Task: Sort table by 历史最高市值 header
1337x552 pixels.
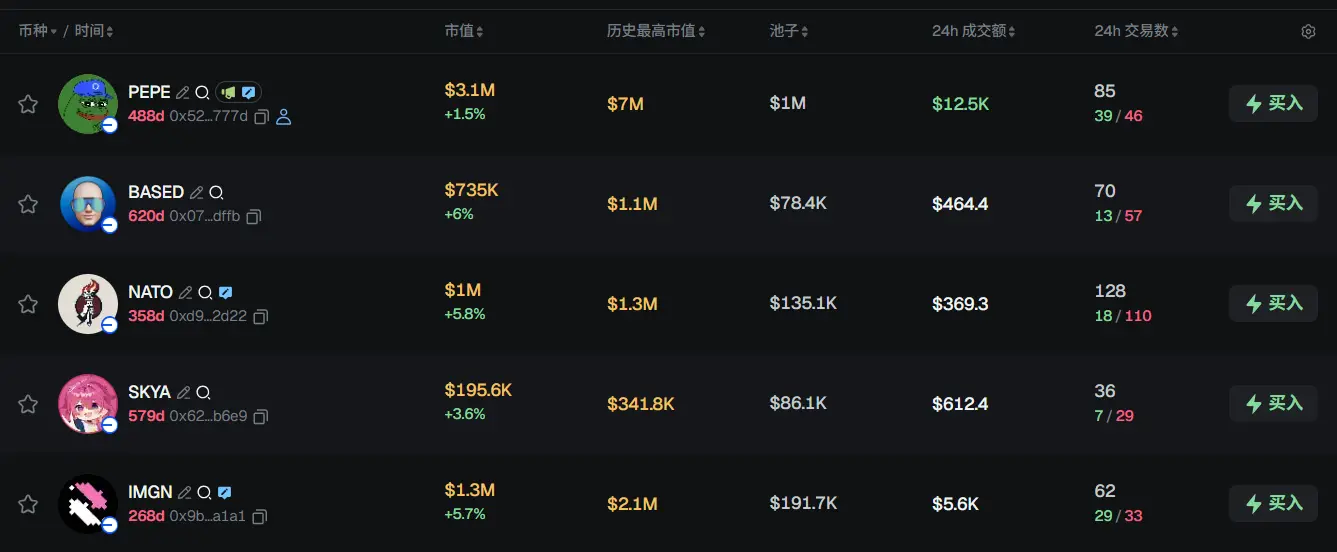Action: pos(656,32)
